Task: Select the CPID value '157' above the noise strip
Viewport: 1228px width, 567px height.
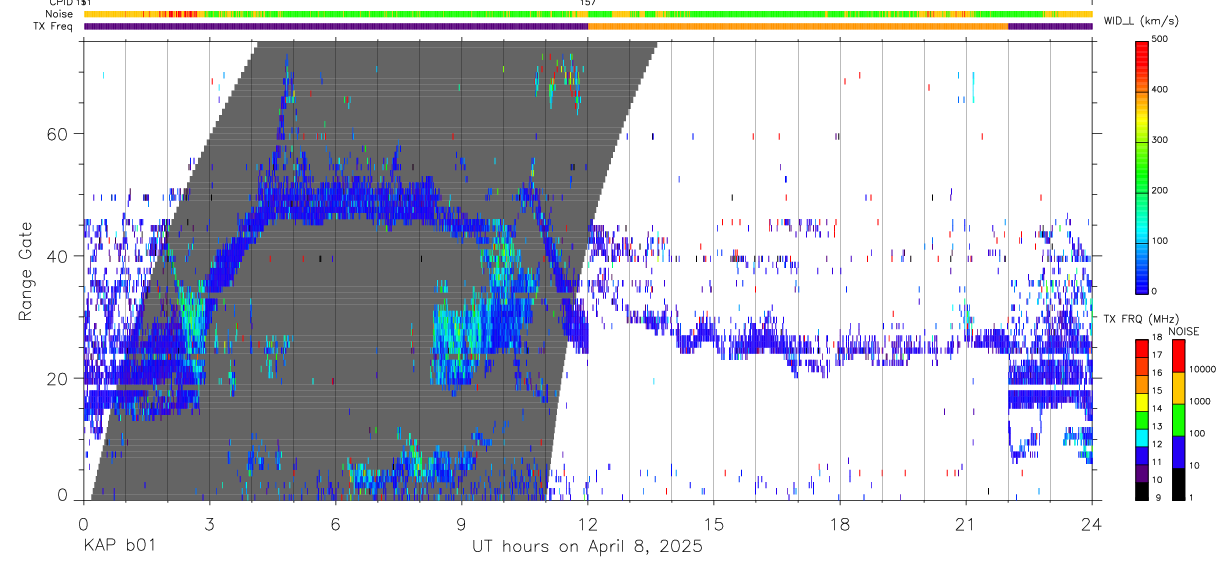Action: click(587, 3)
